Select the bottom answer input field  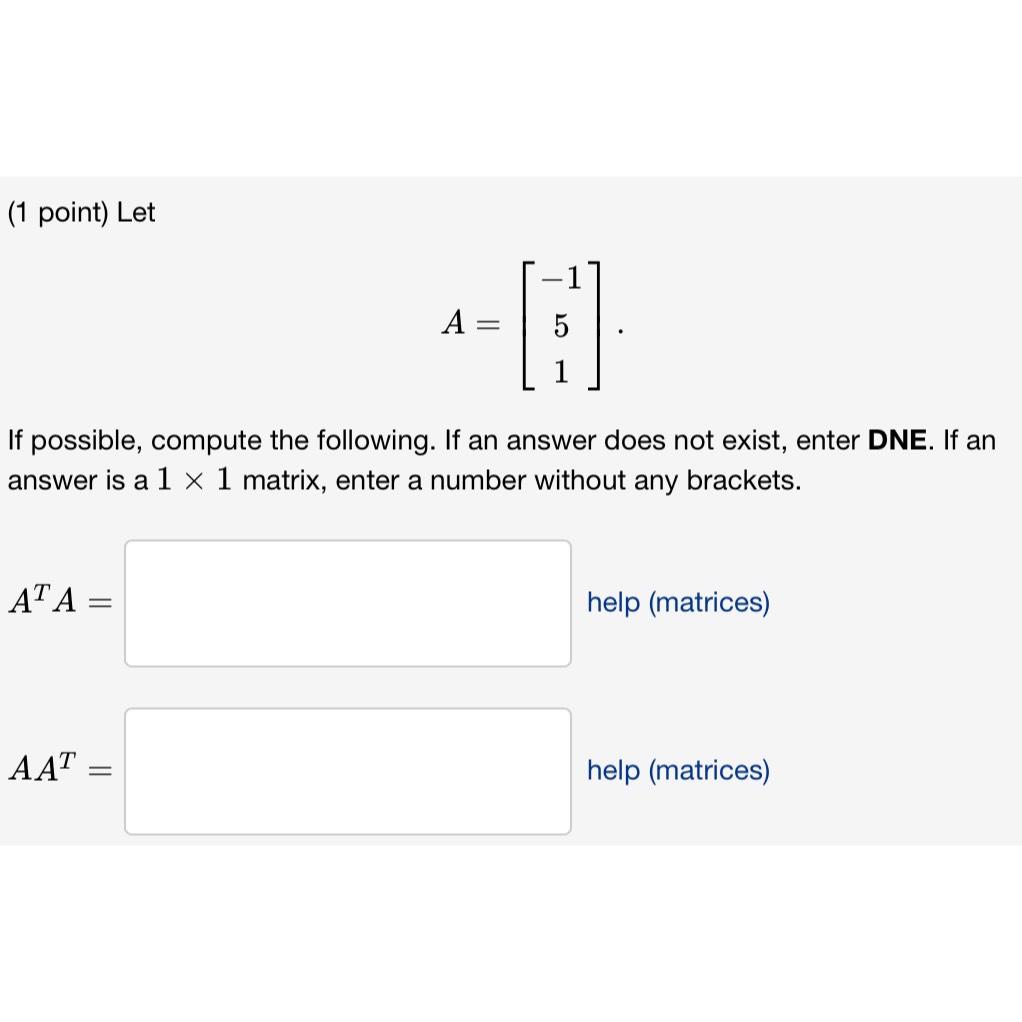[x=347, y=770]
